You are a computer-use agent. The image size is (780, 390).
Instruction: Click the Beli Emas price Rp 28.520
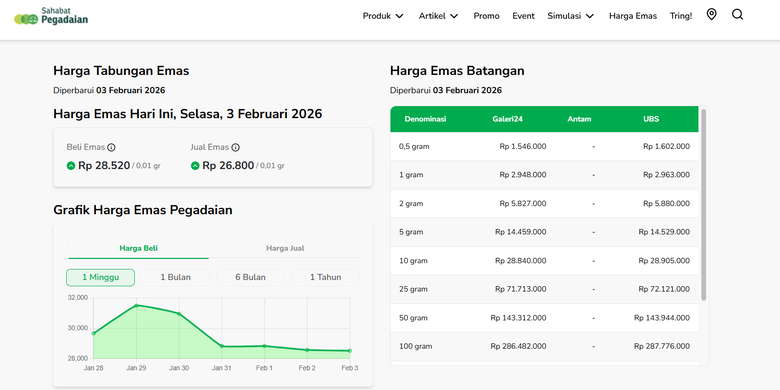[x=104, y=166]
